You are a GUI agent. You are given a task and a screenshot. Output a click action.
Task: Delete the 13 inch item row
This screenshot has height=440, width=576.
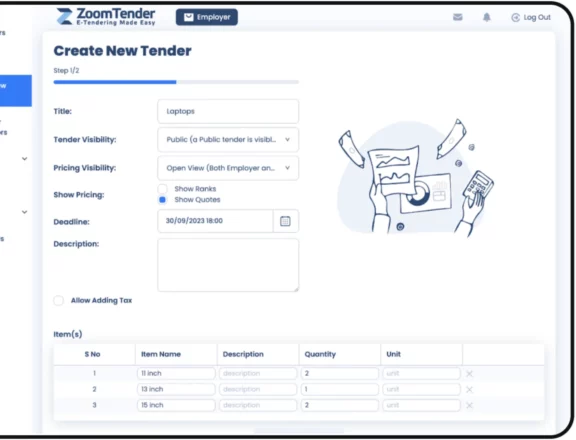pos(469,390)
